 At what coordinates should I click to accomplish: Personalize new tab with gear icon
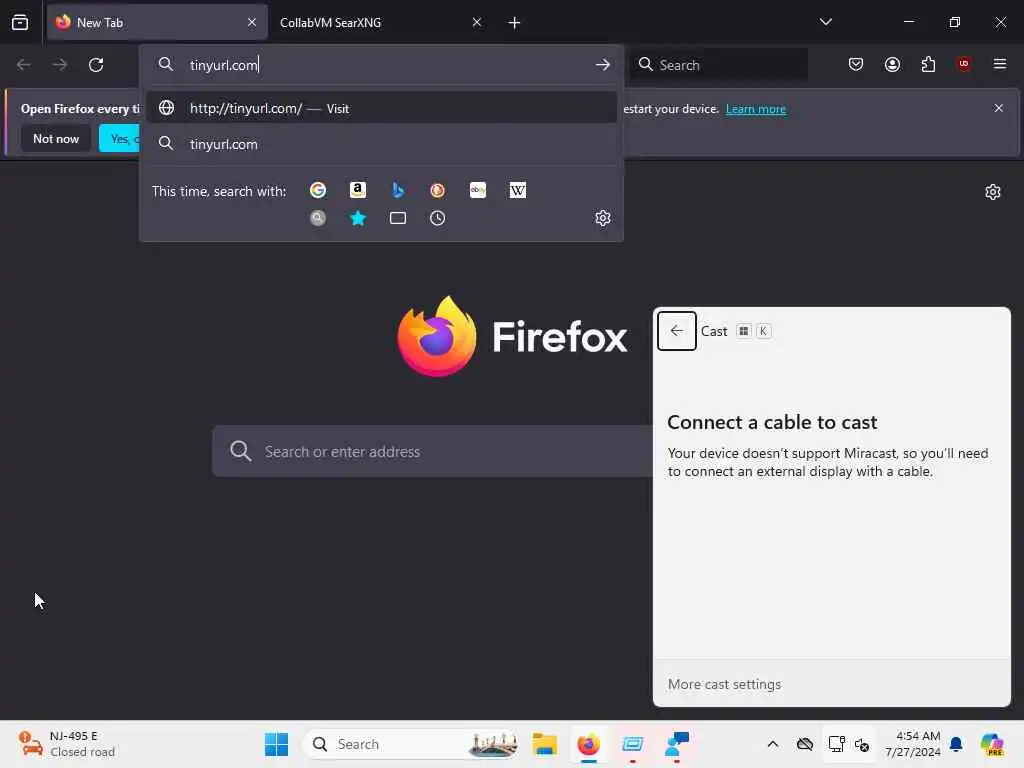[x=992, y=191]
